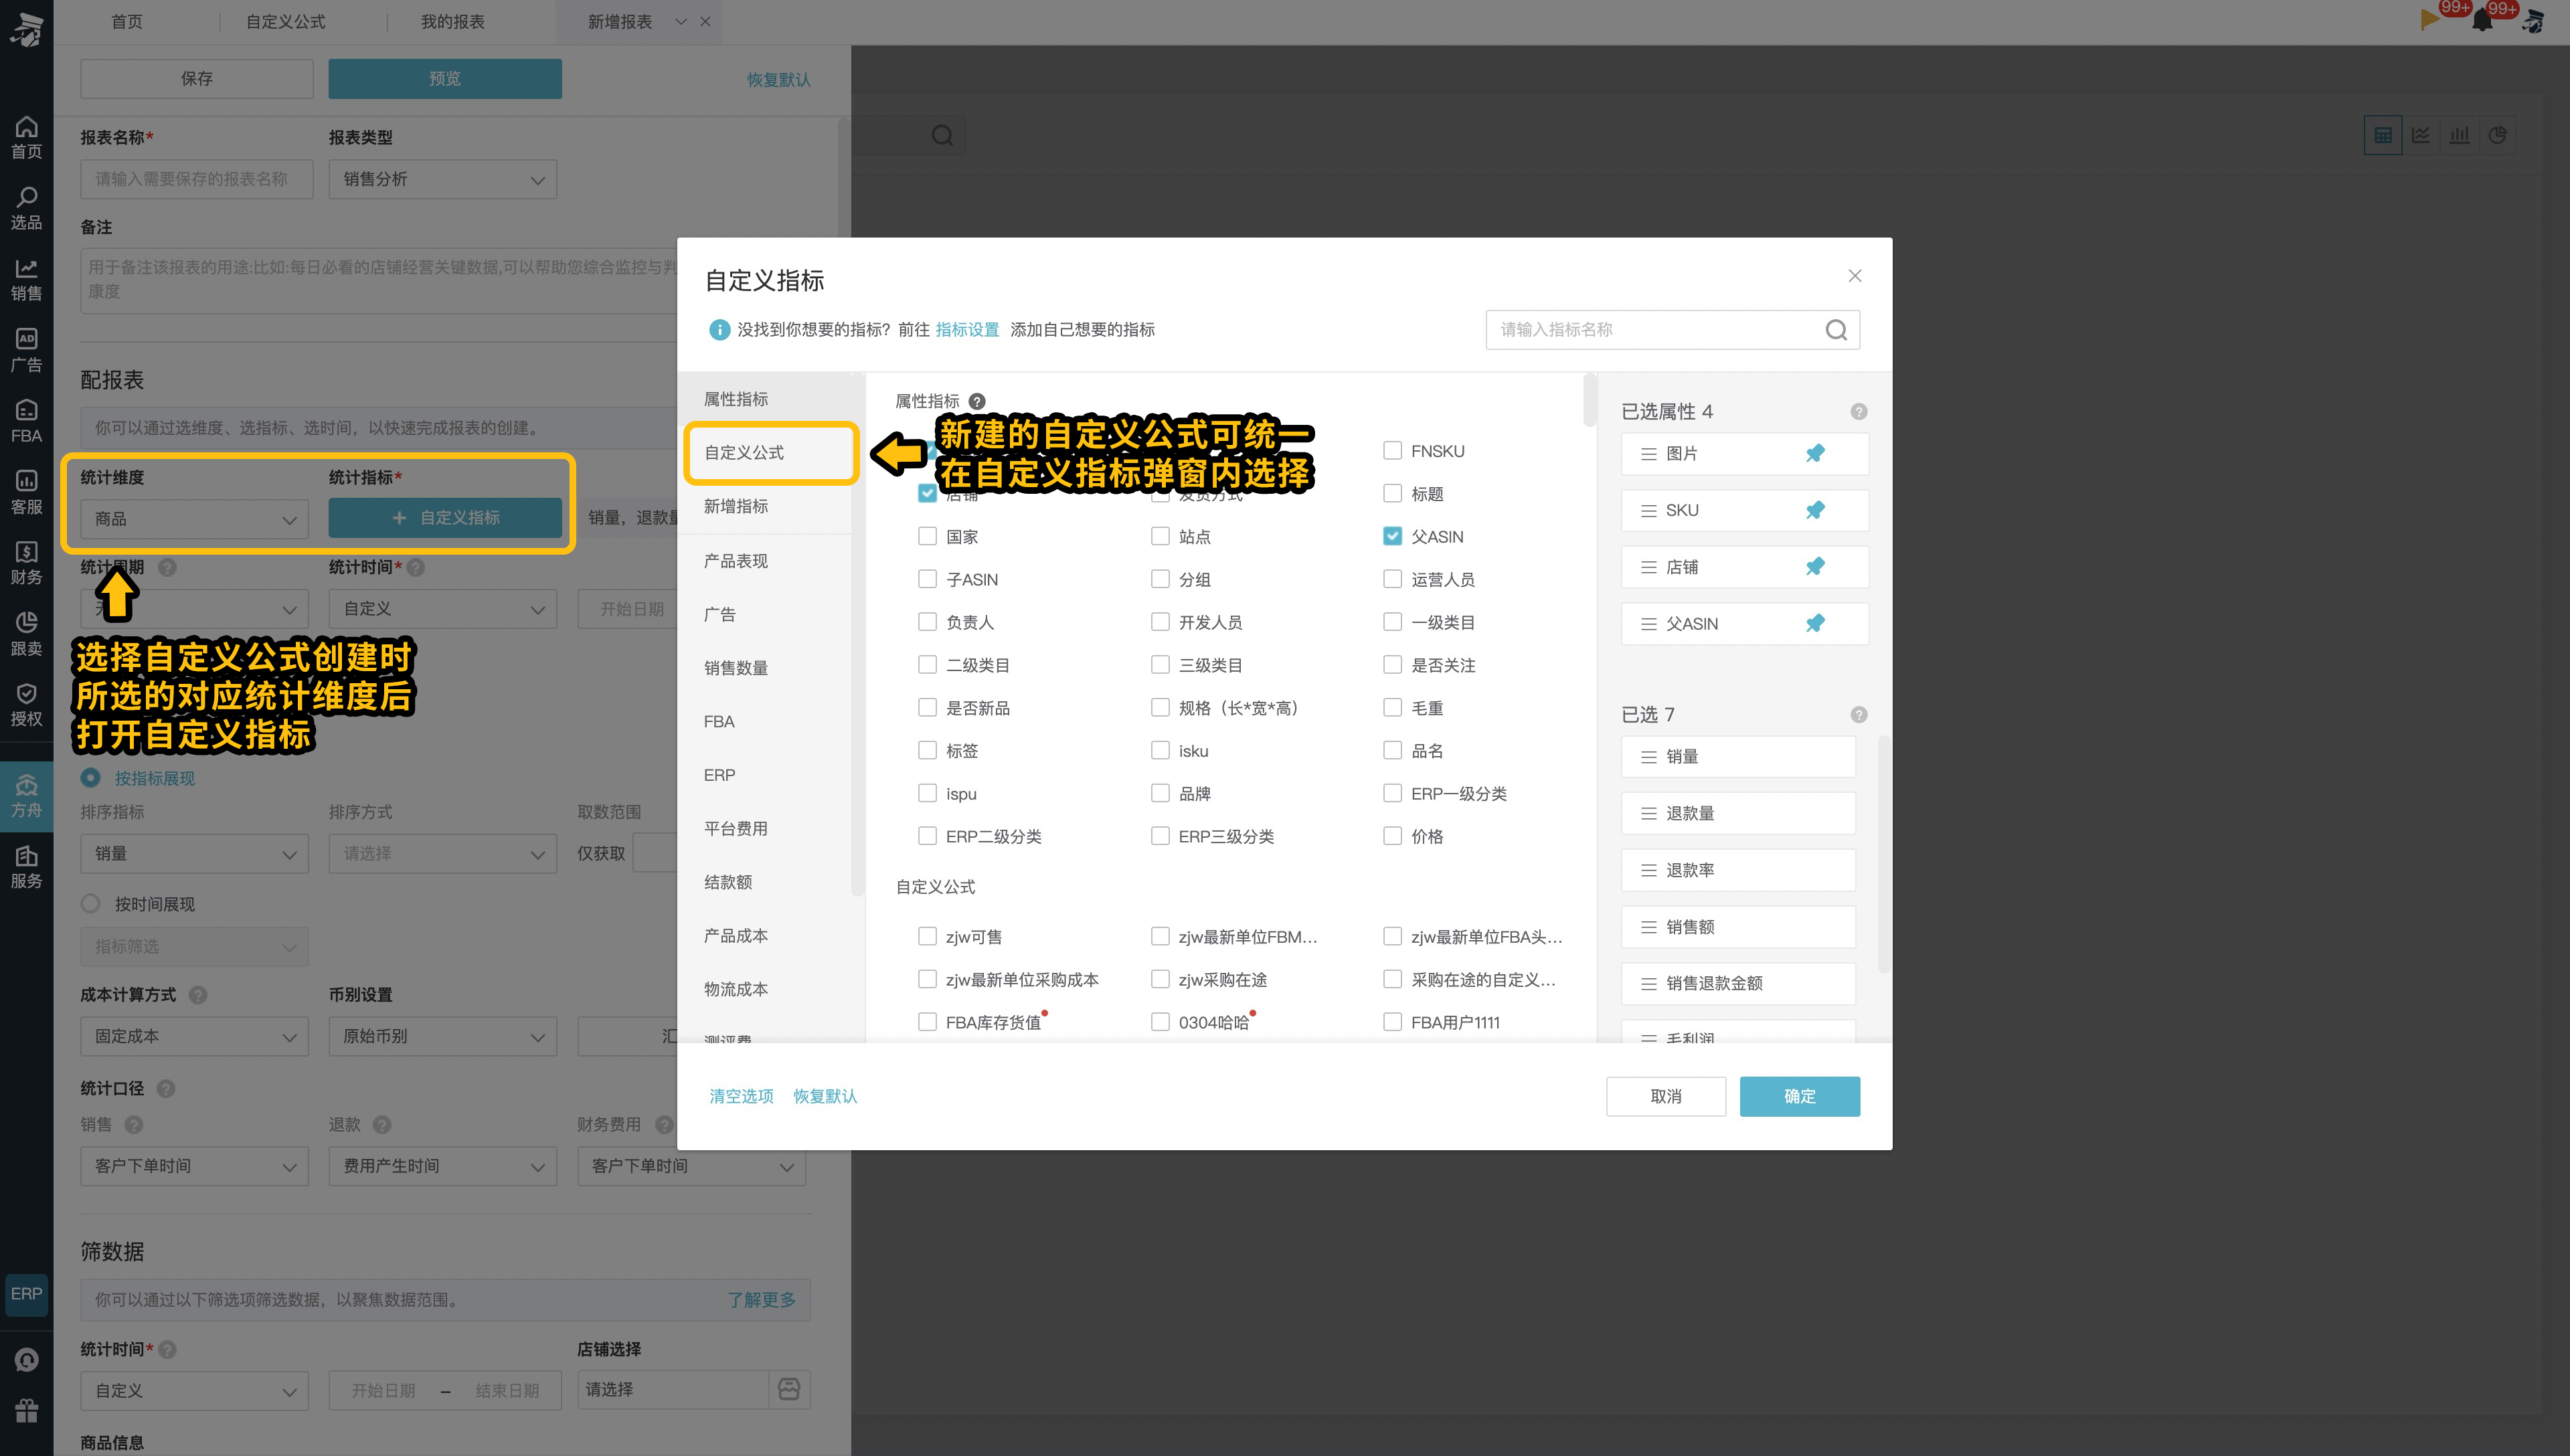Viewport: 2570px width, 1456px height.
Task: Open the 广告 icon in sidebar
Action: click(27, 339)
